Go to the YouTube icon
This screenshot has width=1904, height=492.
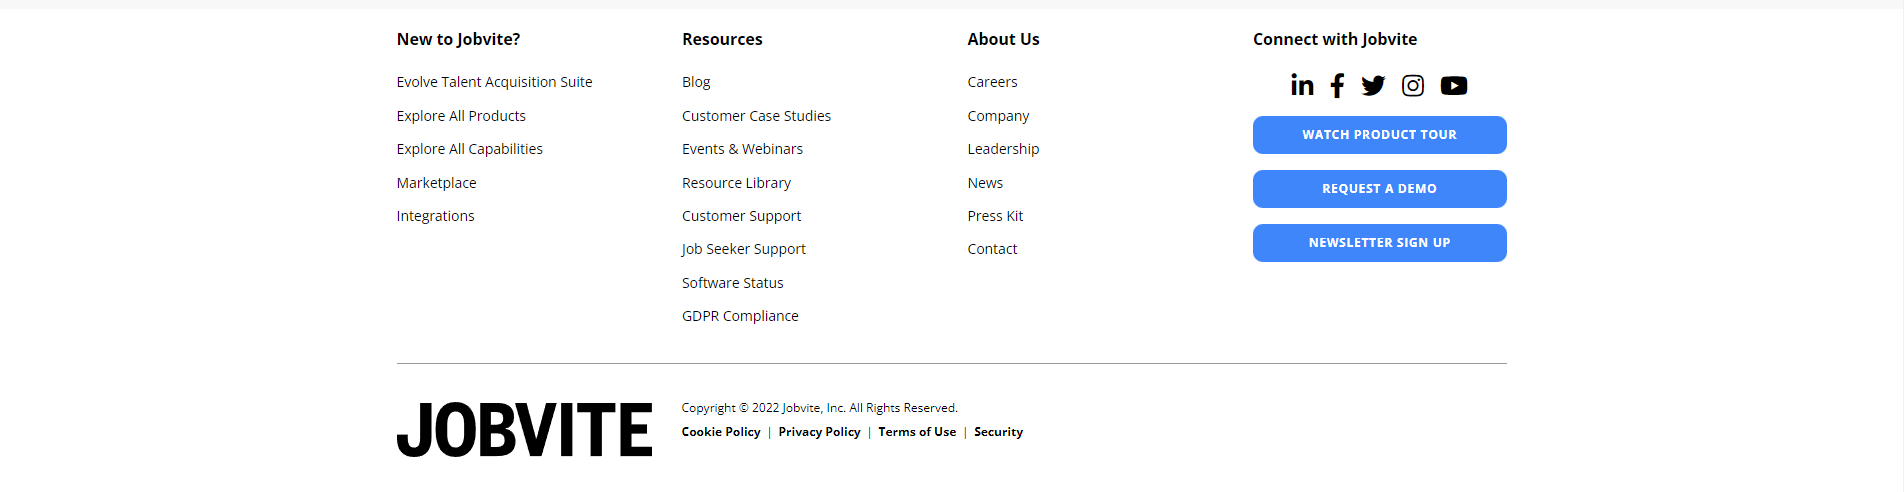1454,85
